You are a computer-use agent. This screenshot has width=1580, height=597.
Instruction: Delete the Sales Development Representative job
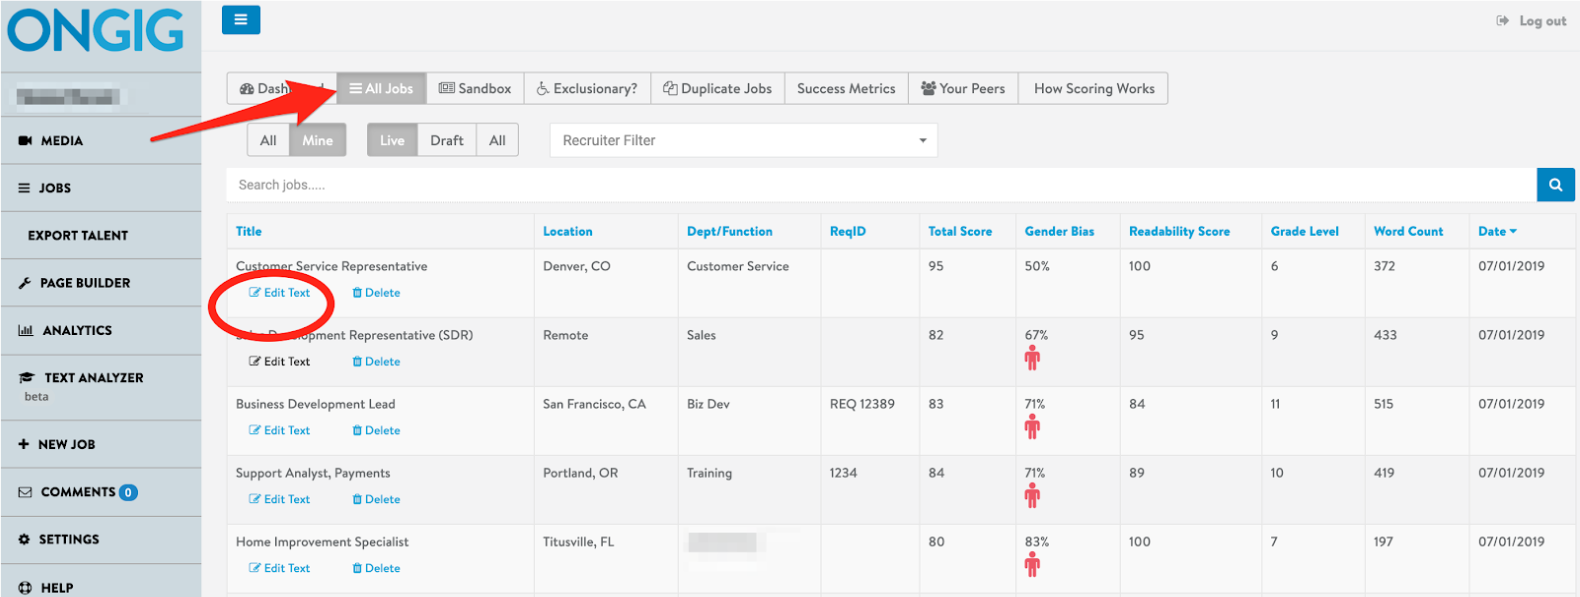pos(376,362)
